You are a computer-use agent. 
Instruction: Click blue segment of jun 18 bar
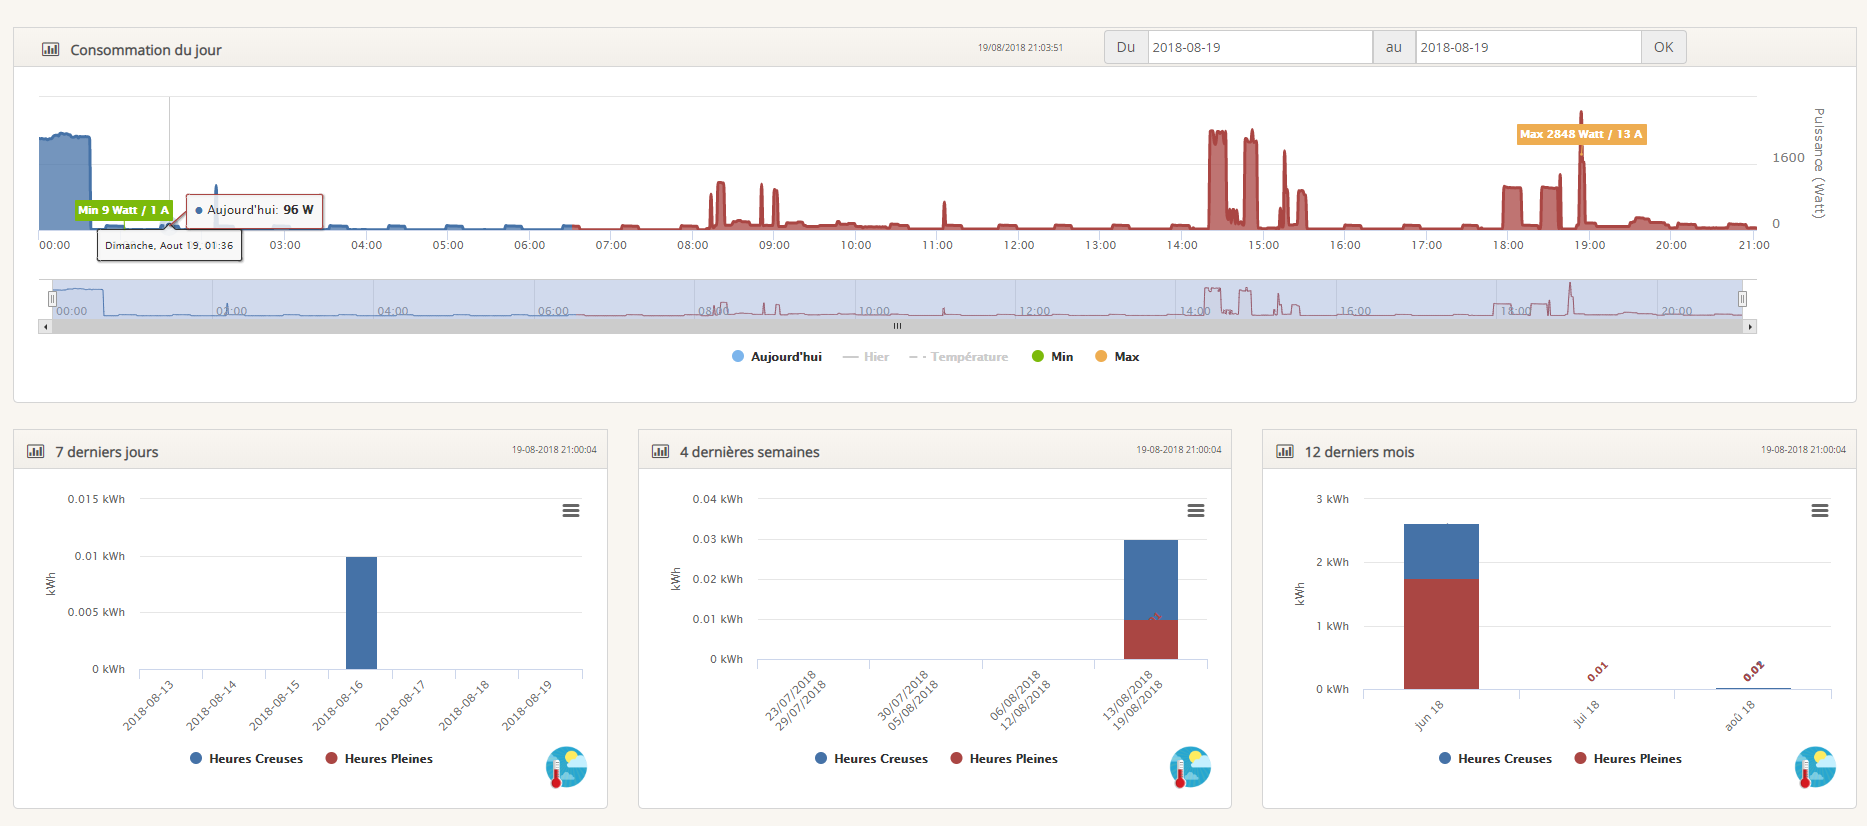[x=1441, y=552]
